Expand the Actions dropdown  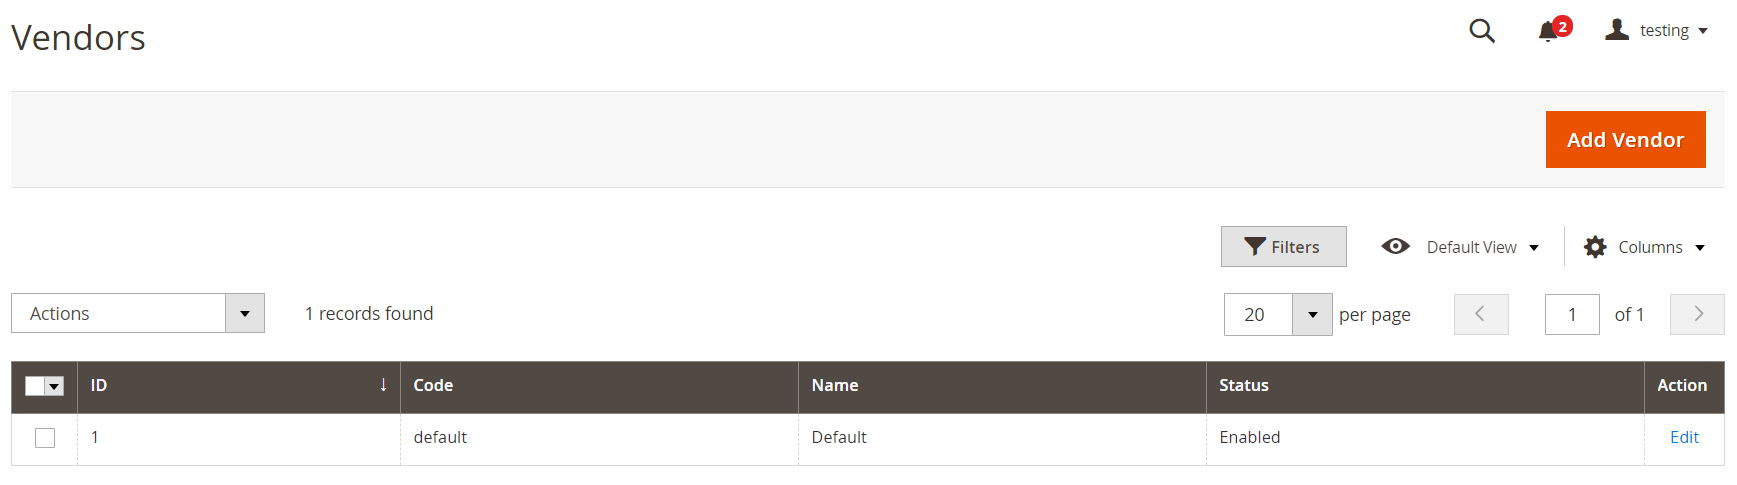tap(244, 314)
